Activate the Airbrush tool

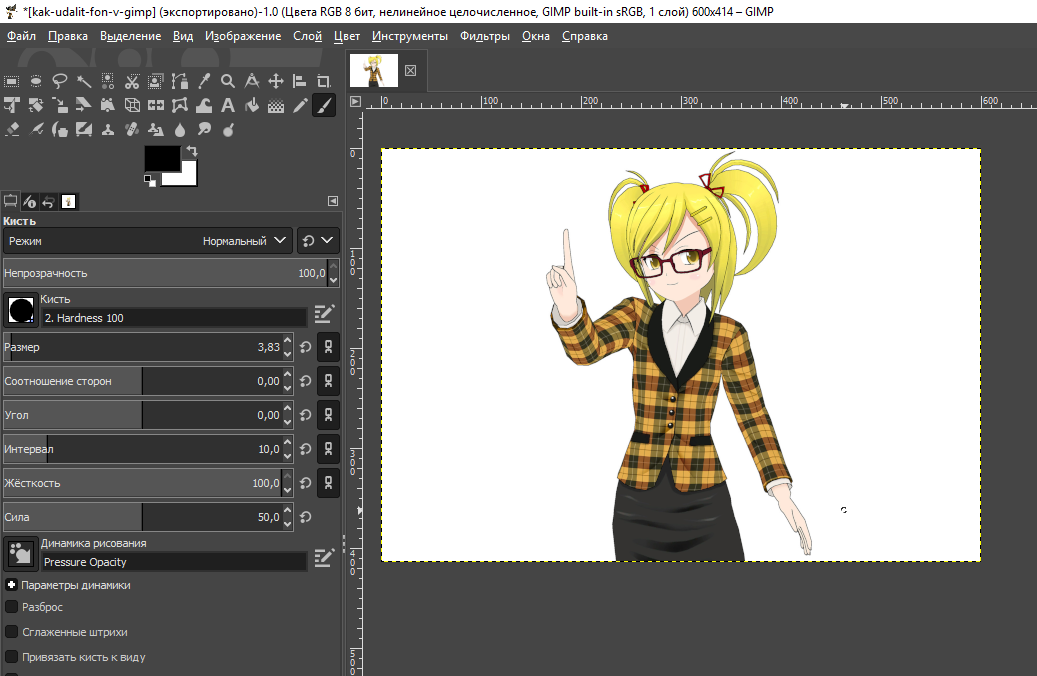[36, 130]
